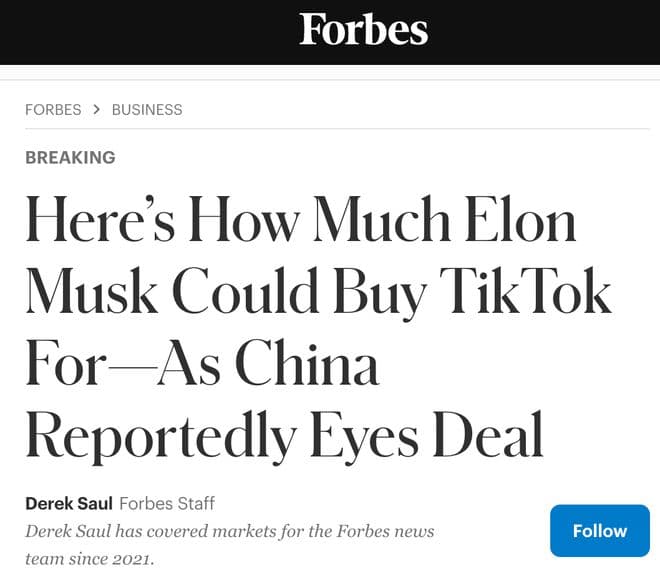Open author Derek Saul's profile name
660x572 pixels.
click(68, 503)
